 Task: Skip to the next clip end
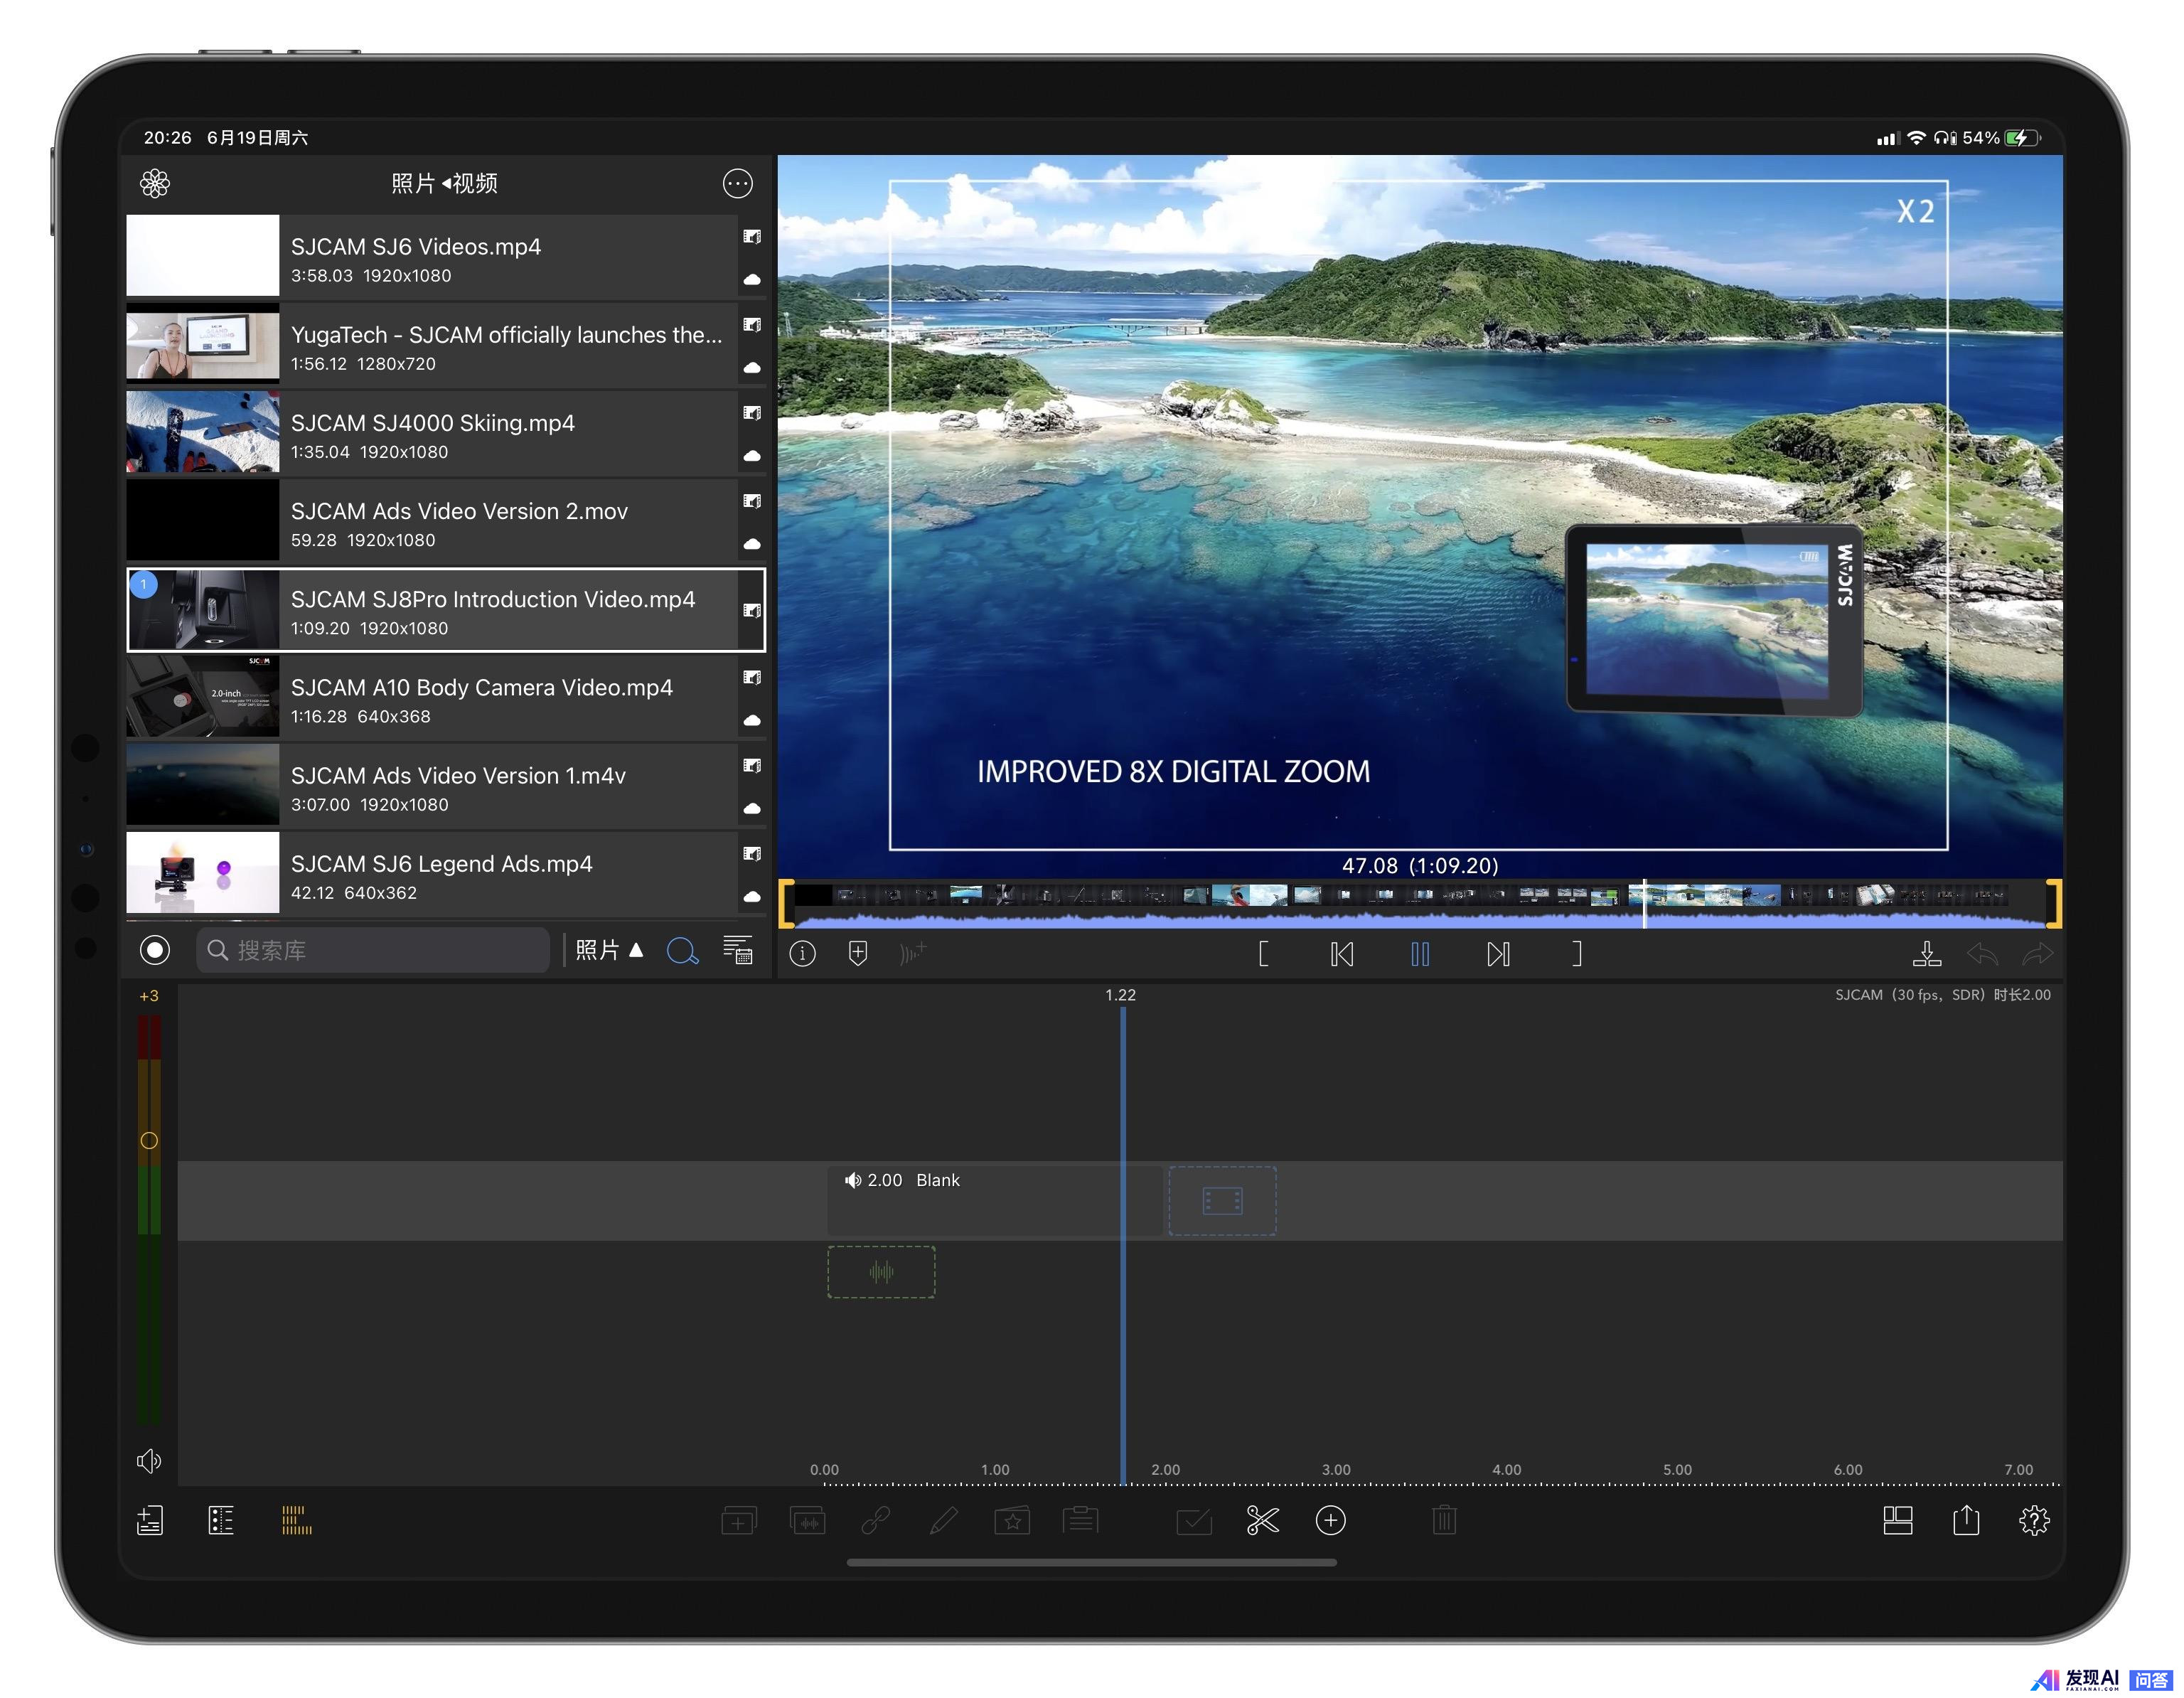point(1497,953)
